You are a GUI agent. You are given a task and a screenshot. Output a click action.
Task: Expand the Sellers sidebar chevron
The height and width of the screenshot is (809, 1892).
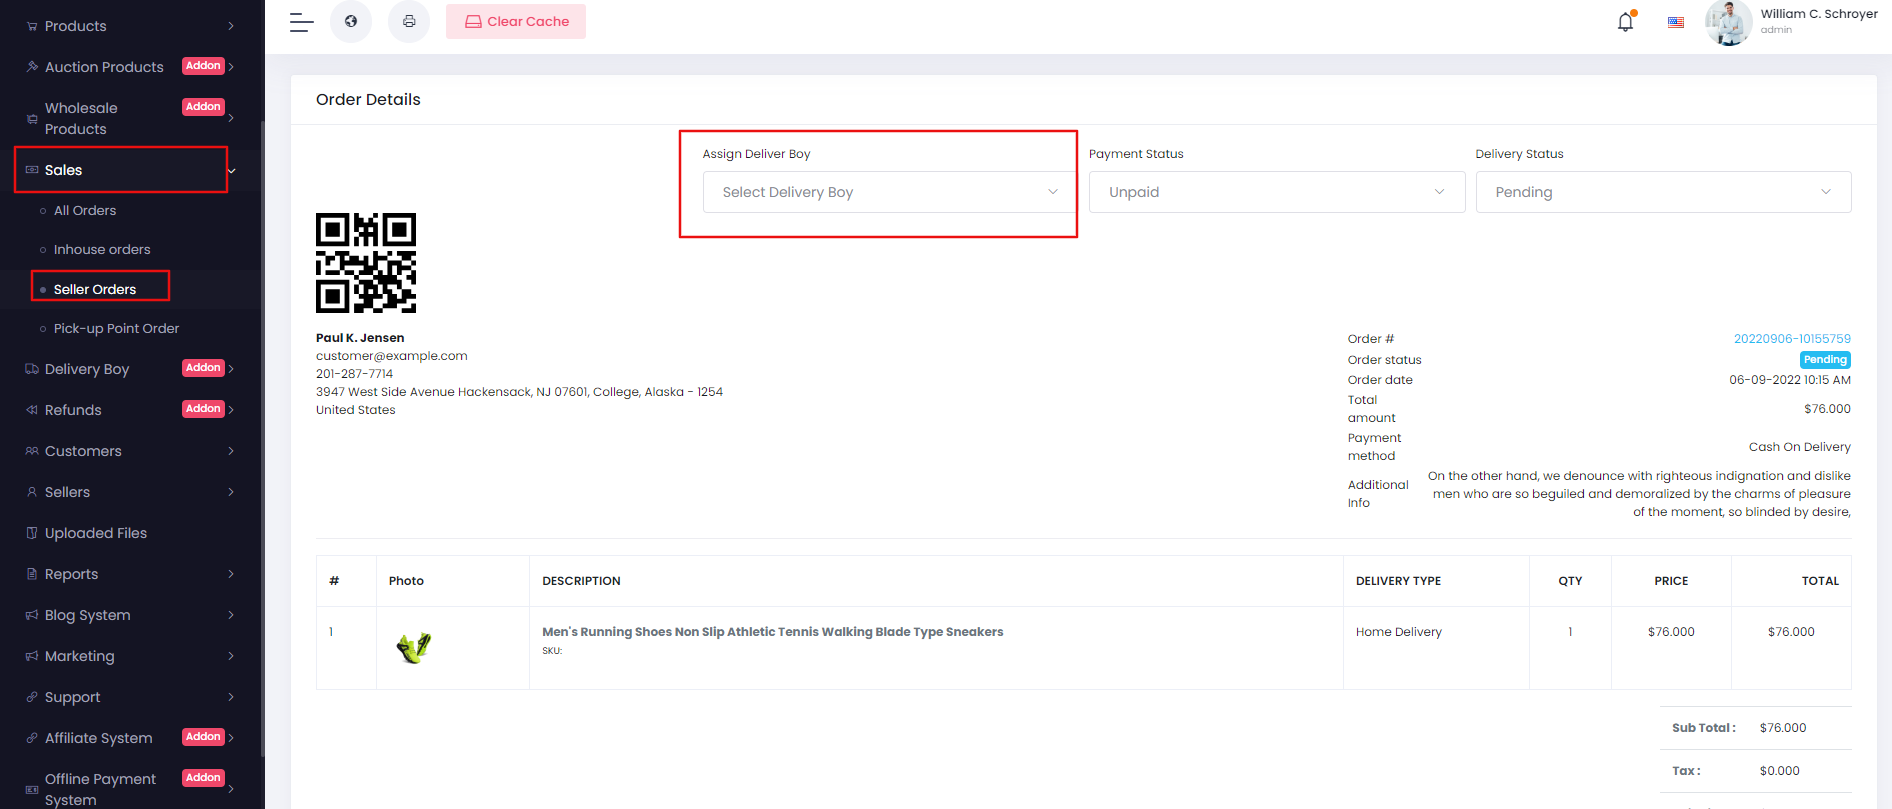tap(231, 492)
